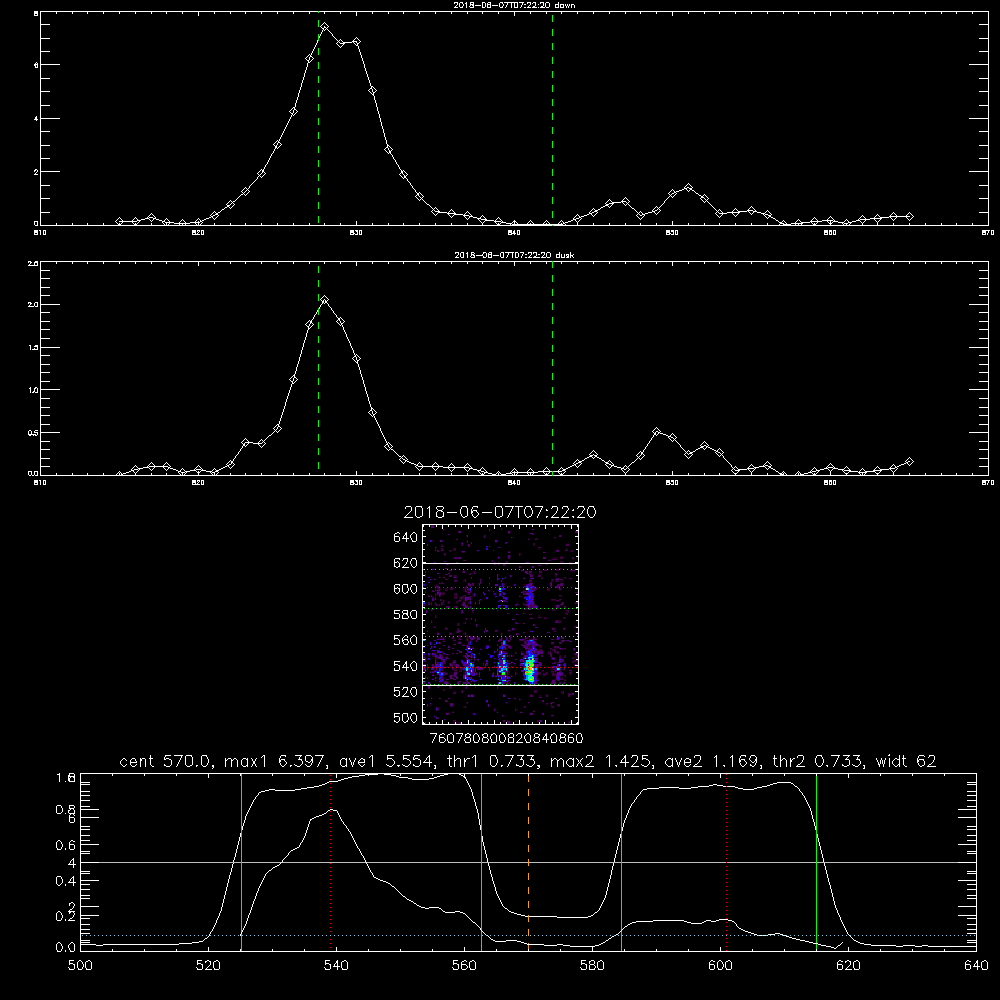
Task: Click the "560" y-axis label of spectral image
Action: [x=406, y=640]
